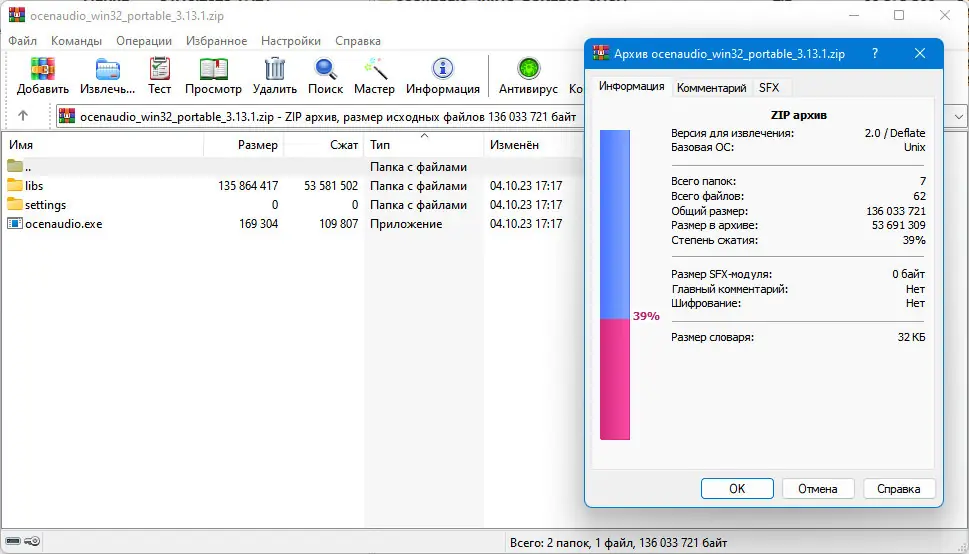Viewport: 969px width, 554px height.
Task: Open the Операции menu
Action: pos(144,41)
